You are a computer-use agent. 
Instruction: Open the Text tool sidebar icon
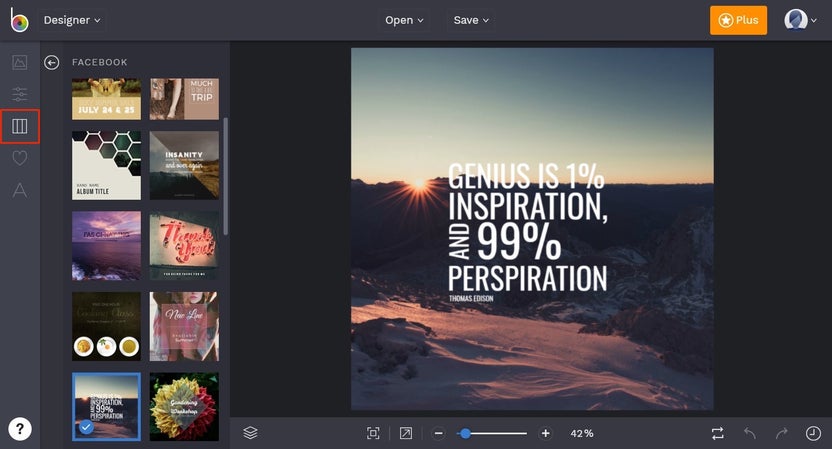point(20,190)
